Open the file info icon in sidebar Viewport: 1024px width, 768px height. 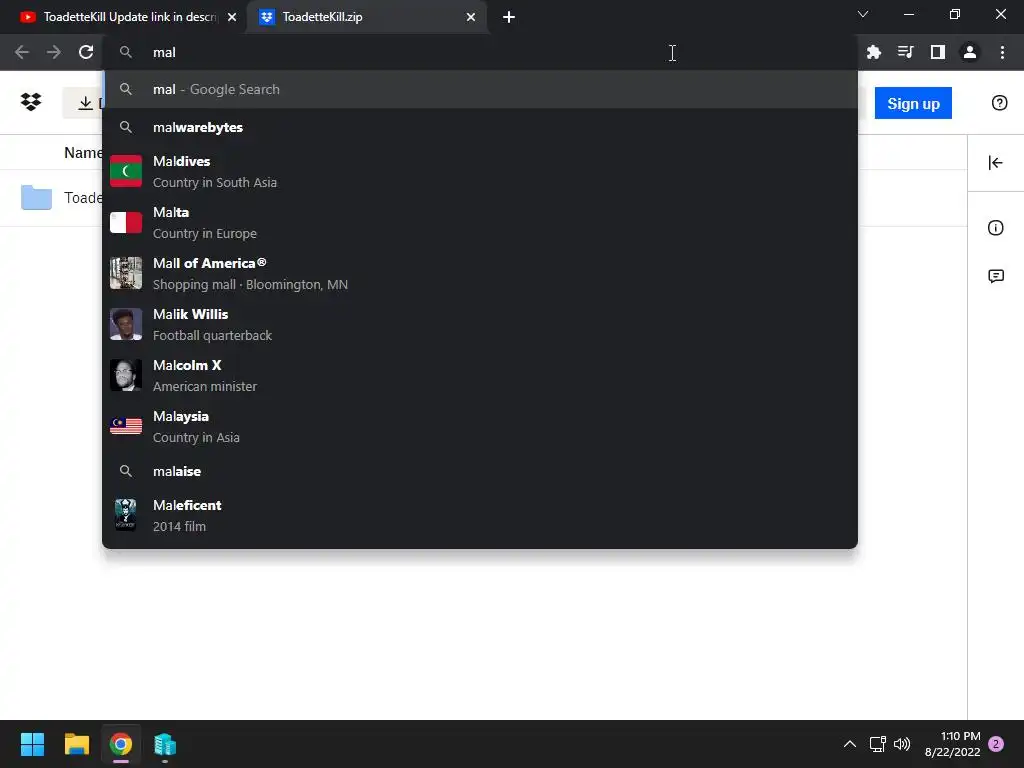pos(995,228)
